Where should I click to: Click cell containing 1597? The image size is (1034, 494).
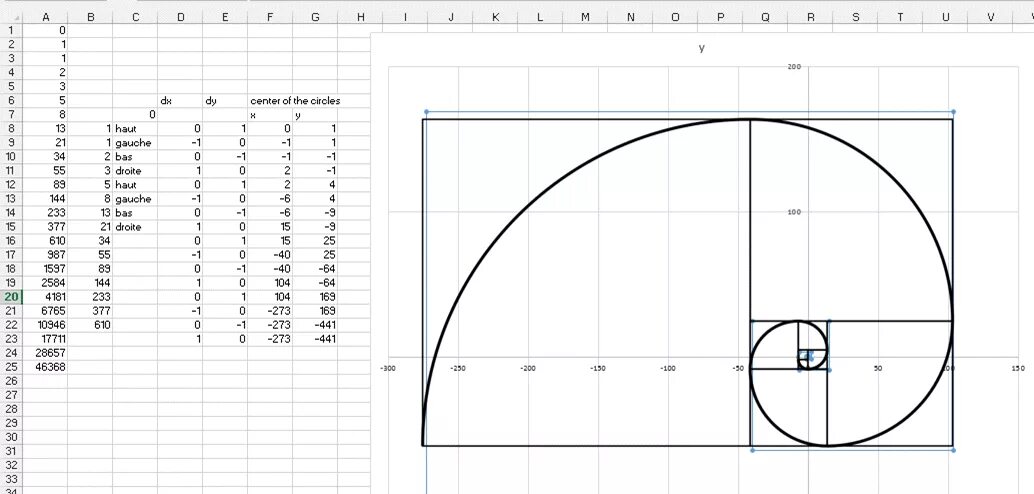coord(46,268)
